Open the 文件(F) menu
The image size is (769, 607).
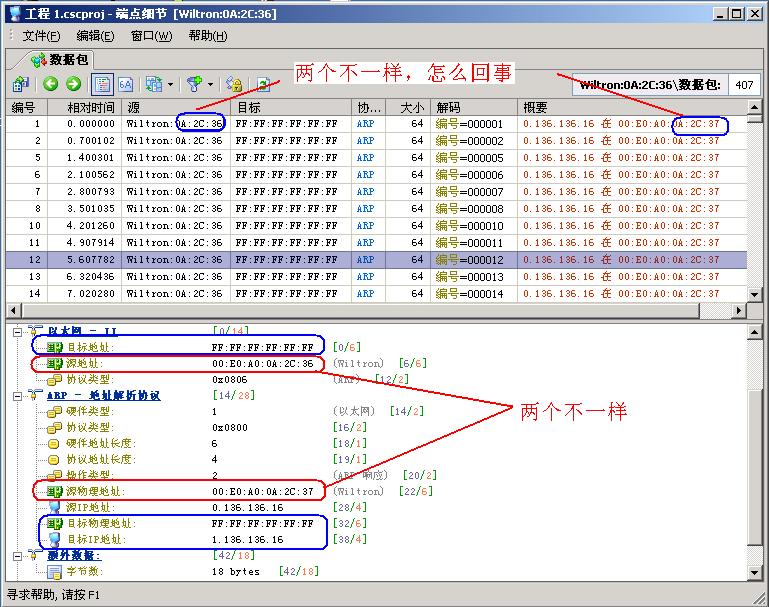pyautogui.click(x=42, y=36)
